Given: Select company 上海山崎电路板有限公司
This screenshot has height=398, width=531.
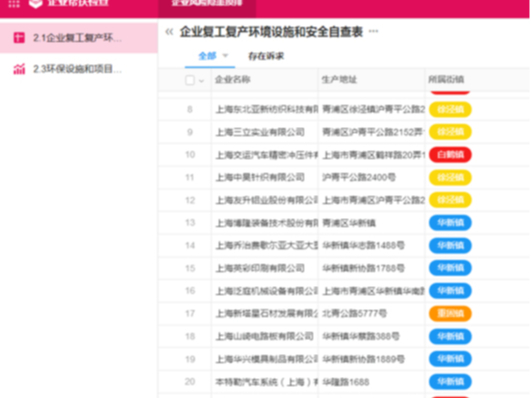Looking at the screenshot, I should click(264, 336).
